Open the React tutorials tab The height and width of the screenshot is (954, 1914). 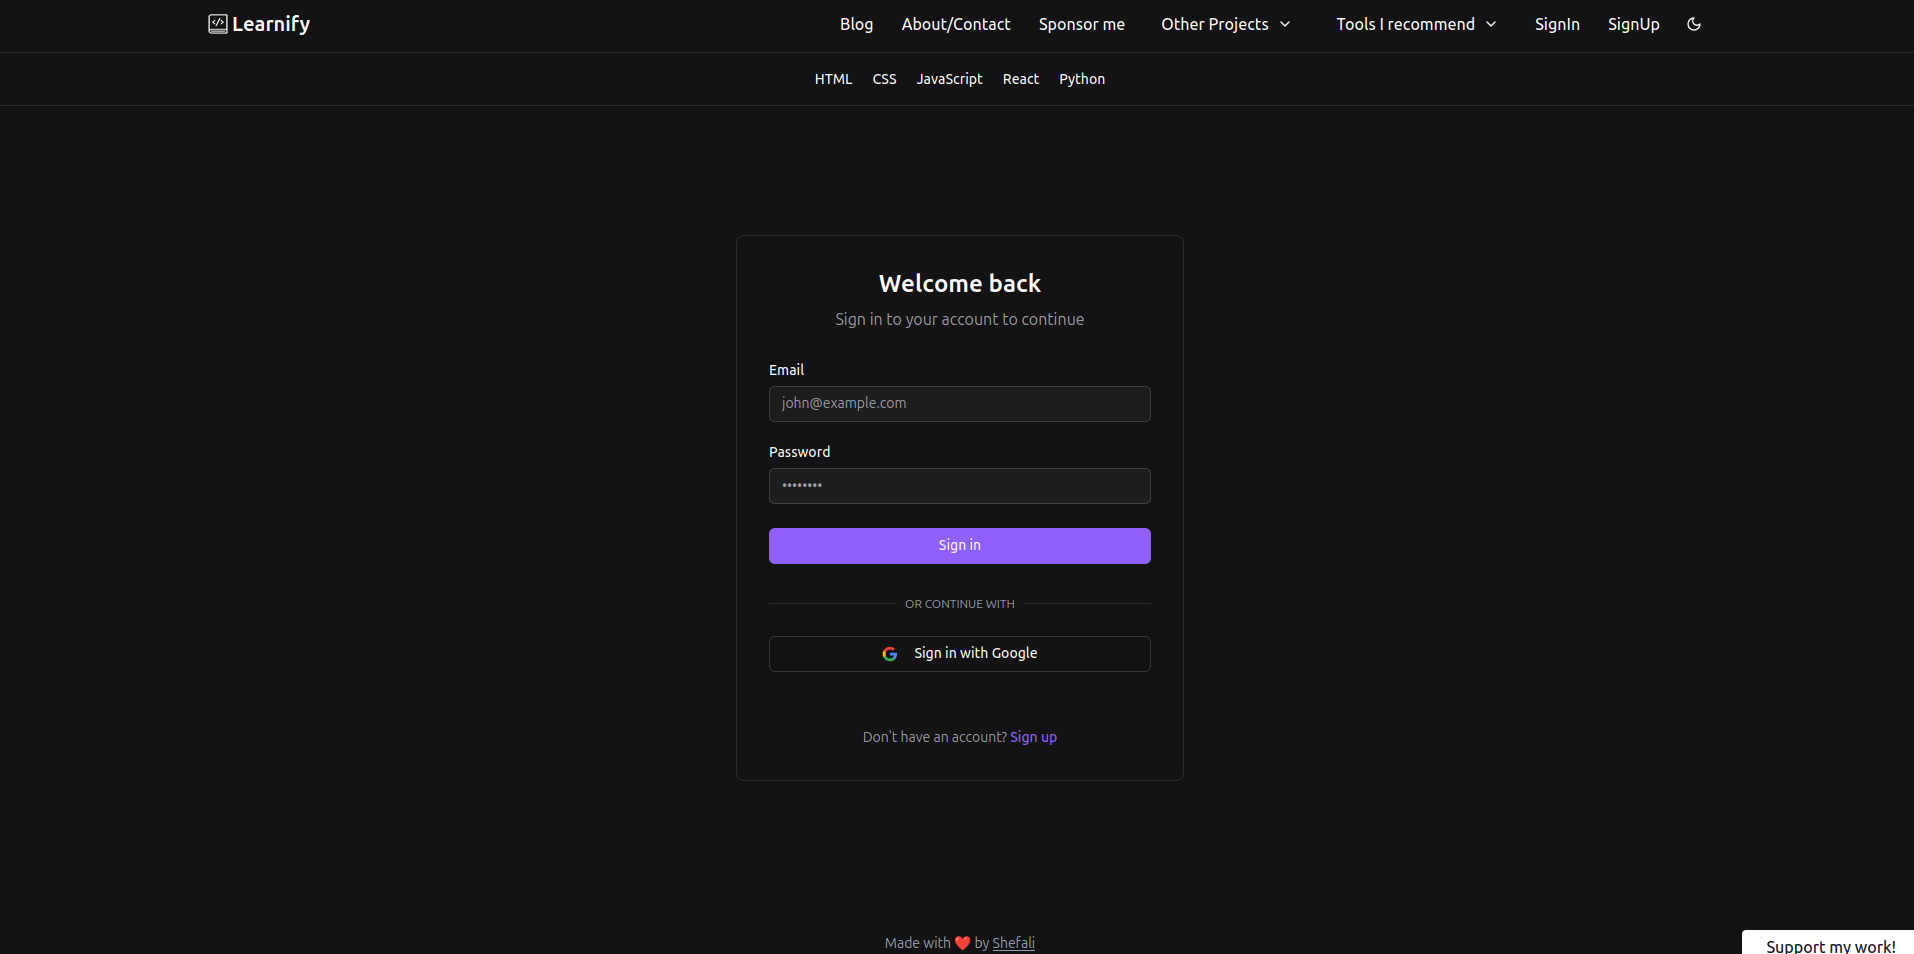[1020, 79]
